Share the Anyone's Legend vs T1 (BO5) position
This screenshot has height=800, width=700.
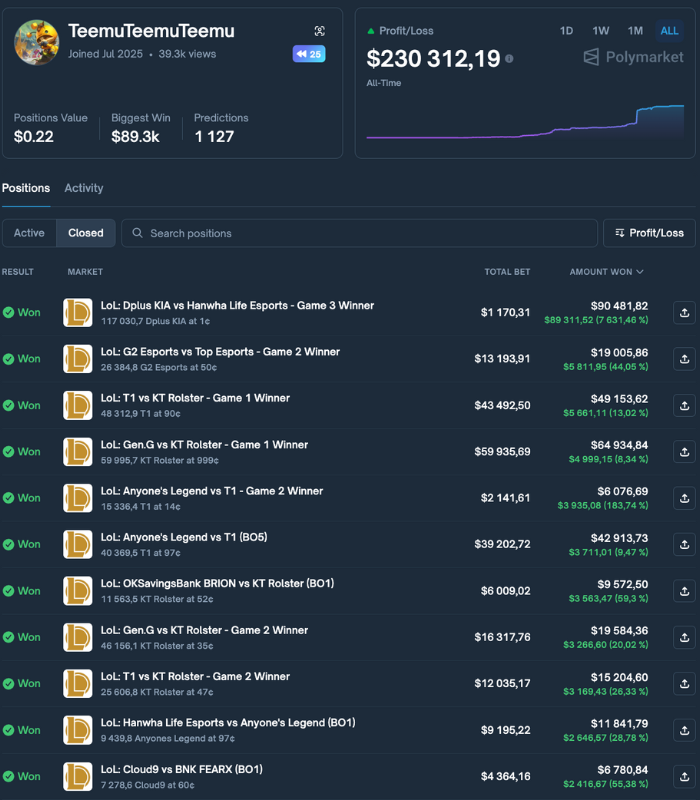coord(684,544)
